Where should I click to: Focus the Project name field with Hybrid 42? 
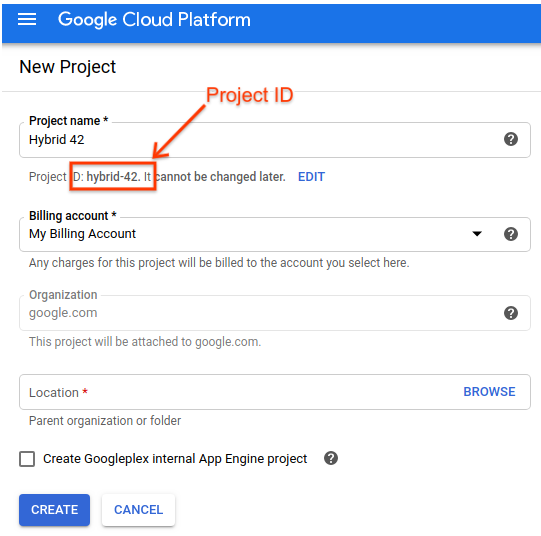pyautogui.click(x=275, y=140)
